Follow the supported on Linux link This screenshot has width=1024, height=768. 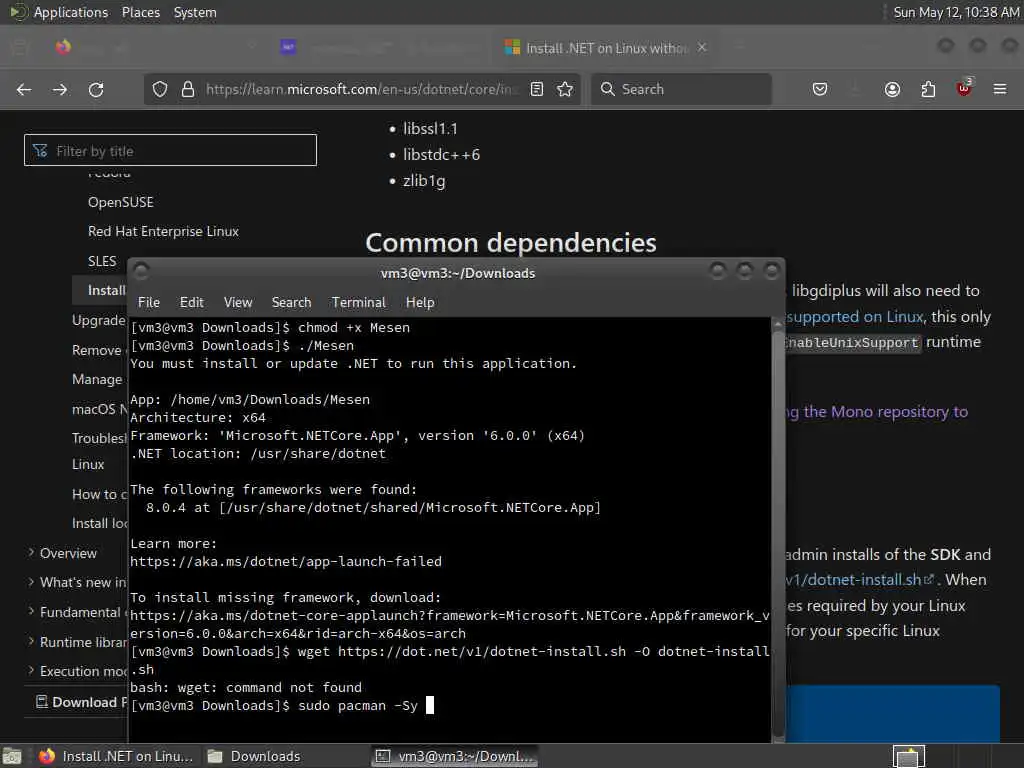(x=856, y=317)
